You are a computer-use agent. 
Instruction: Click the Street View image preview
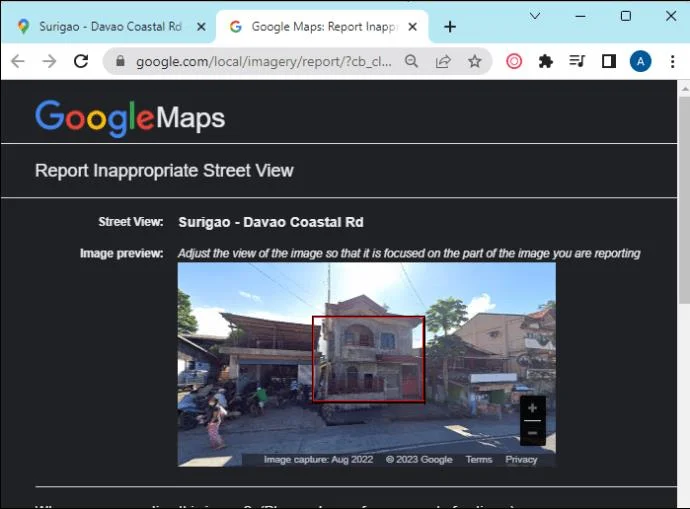(x=367, y=364)
